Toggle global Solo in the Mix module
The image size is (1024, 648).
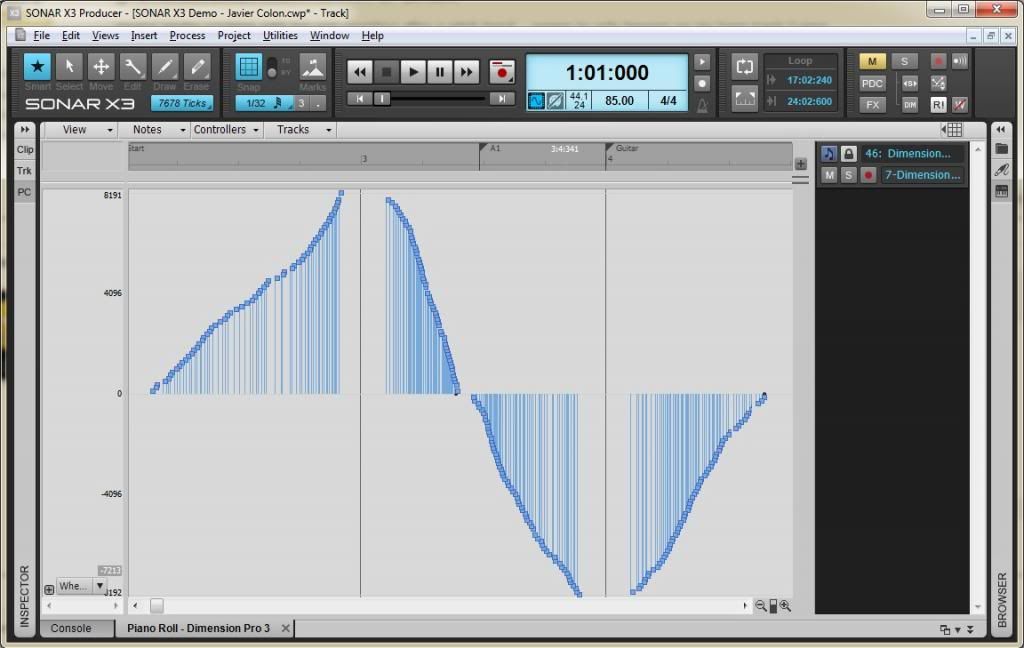904,62
